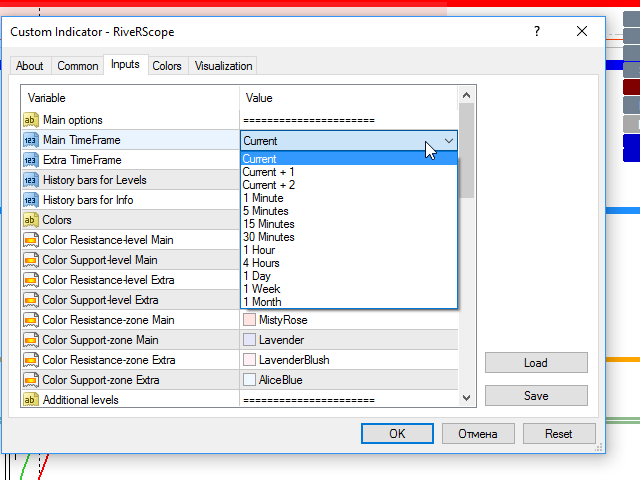
Task: Select 1 Day timeframe option
Action: (x=349, y=276)
